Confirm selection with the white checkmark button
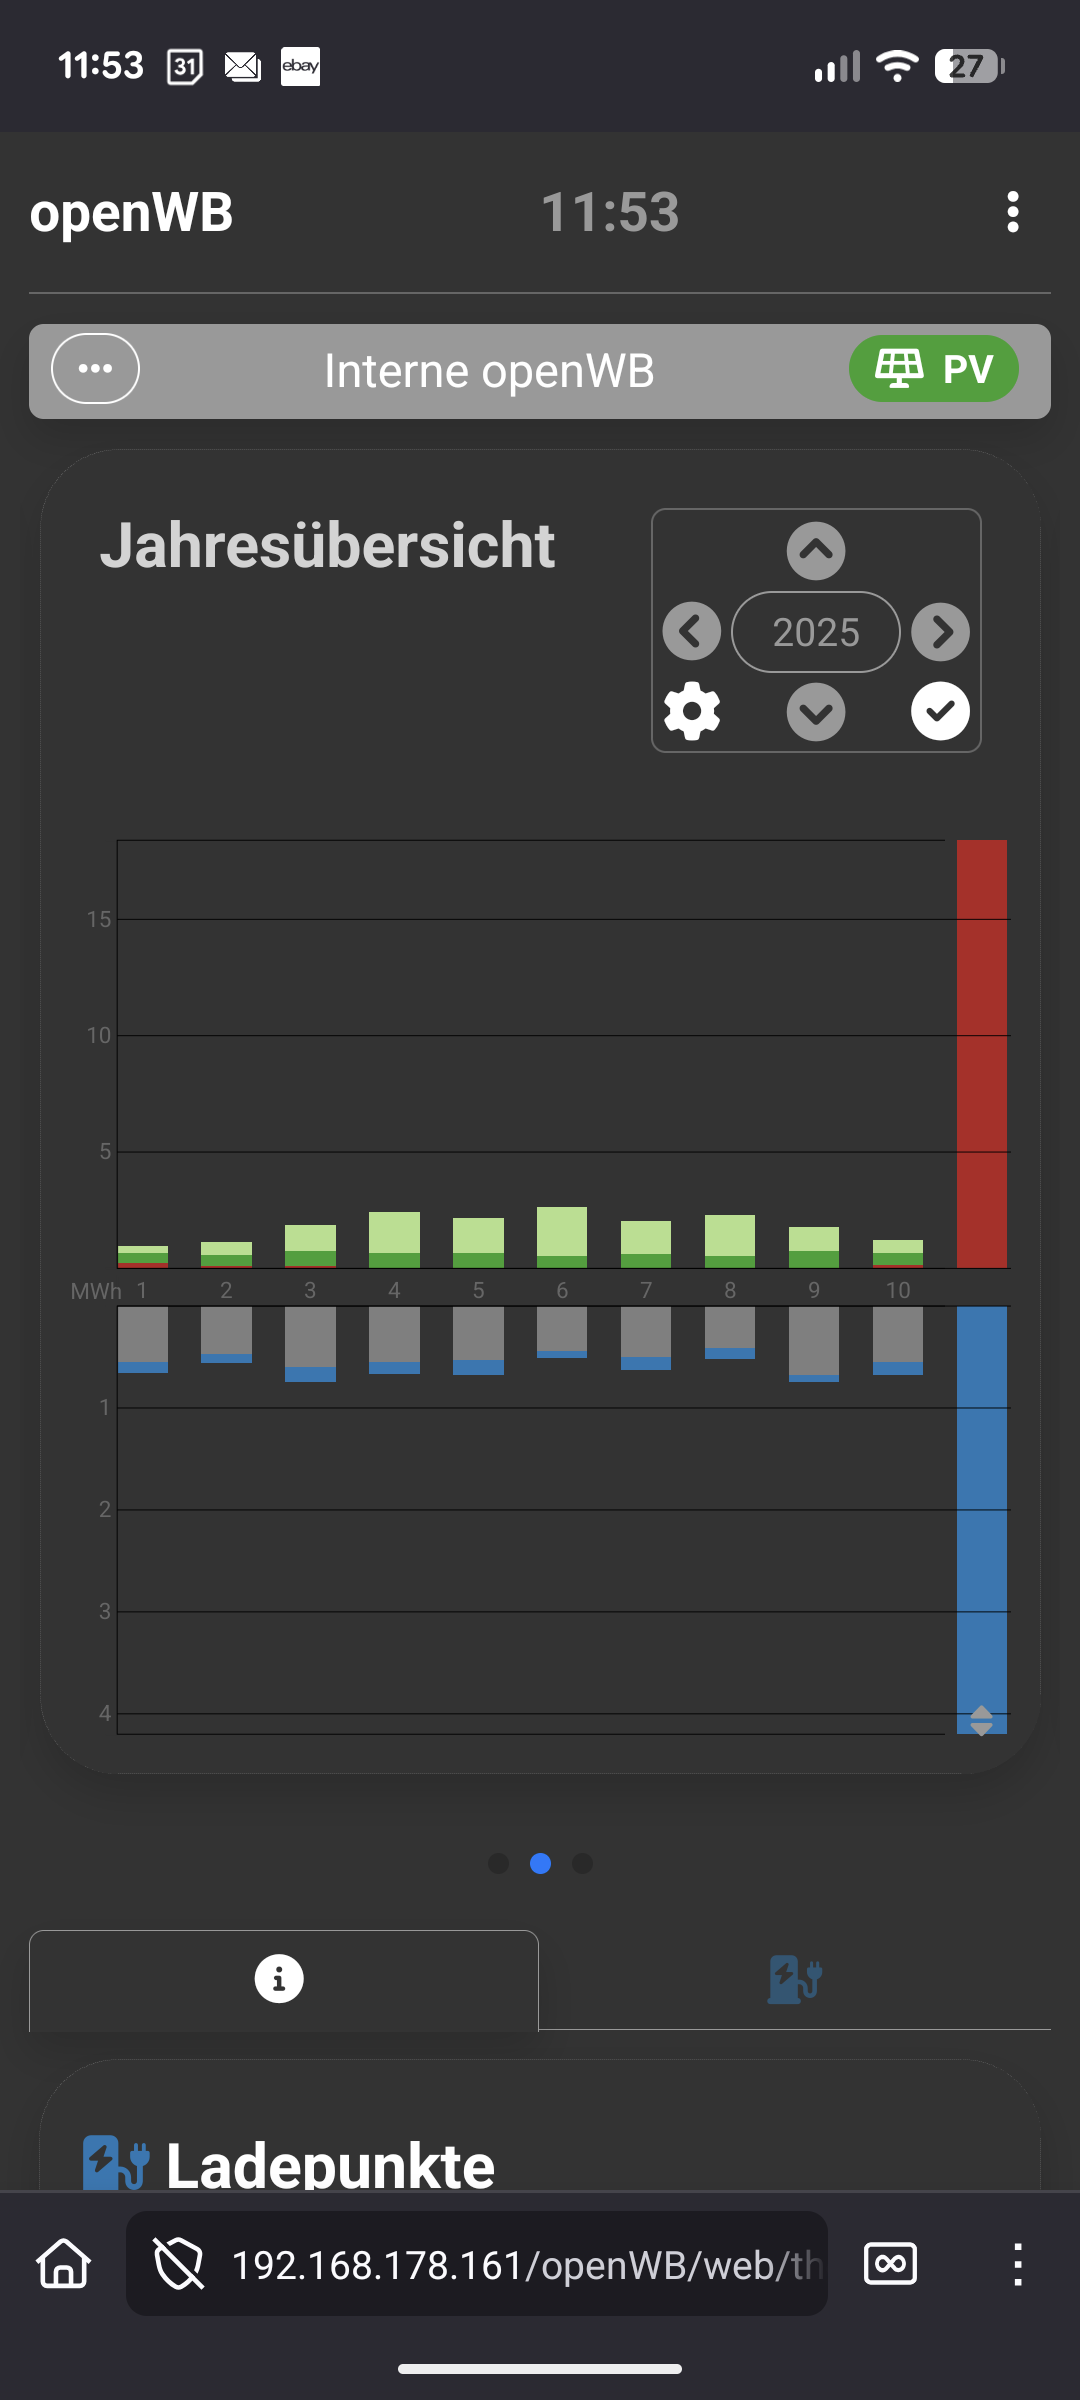Viewport: 1080px width, 2400px height. pyautogui.click(x=940, y=711)
